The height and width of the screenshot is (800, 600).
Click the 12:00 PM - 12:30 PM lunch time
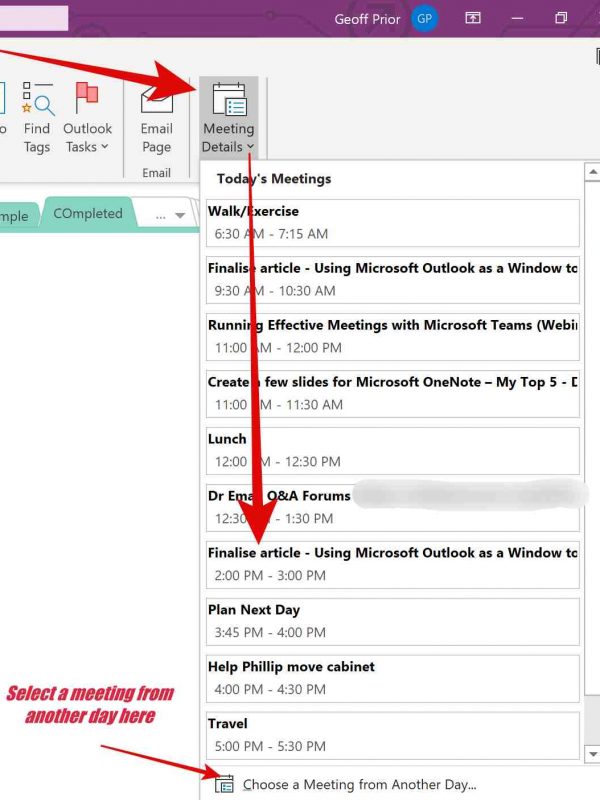coord(278,462)
